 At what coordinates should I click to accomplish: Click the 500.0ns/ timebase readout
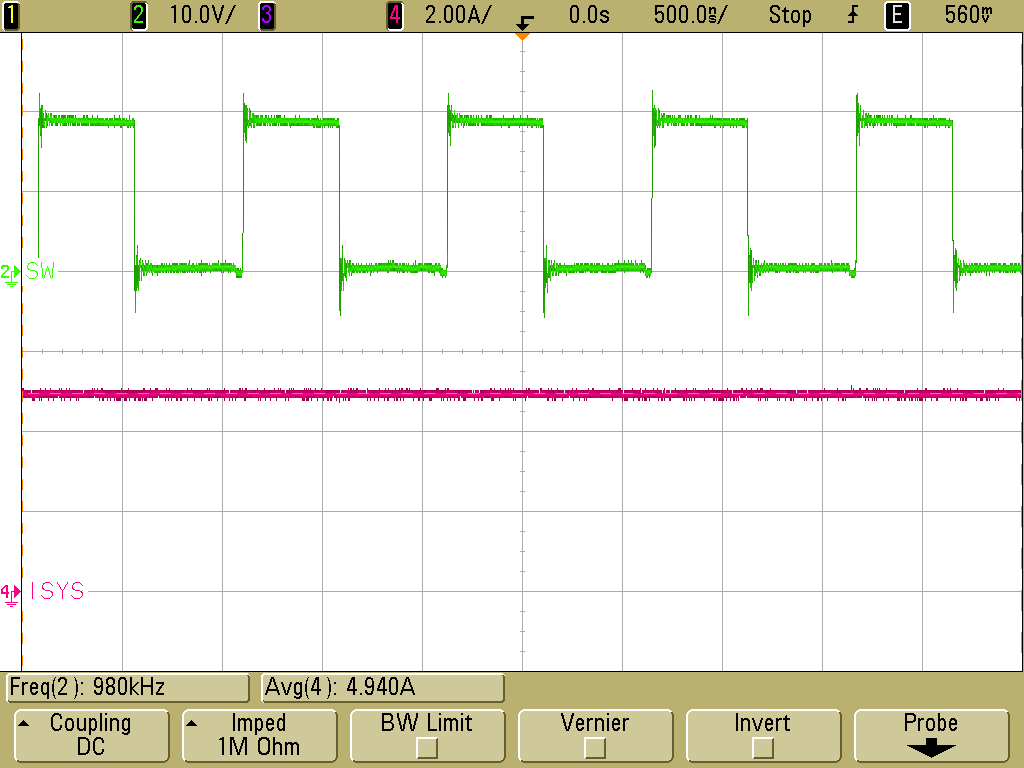690,15
